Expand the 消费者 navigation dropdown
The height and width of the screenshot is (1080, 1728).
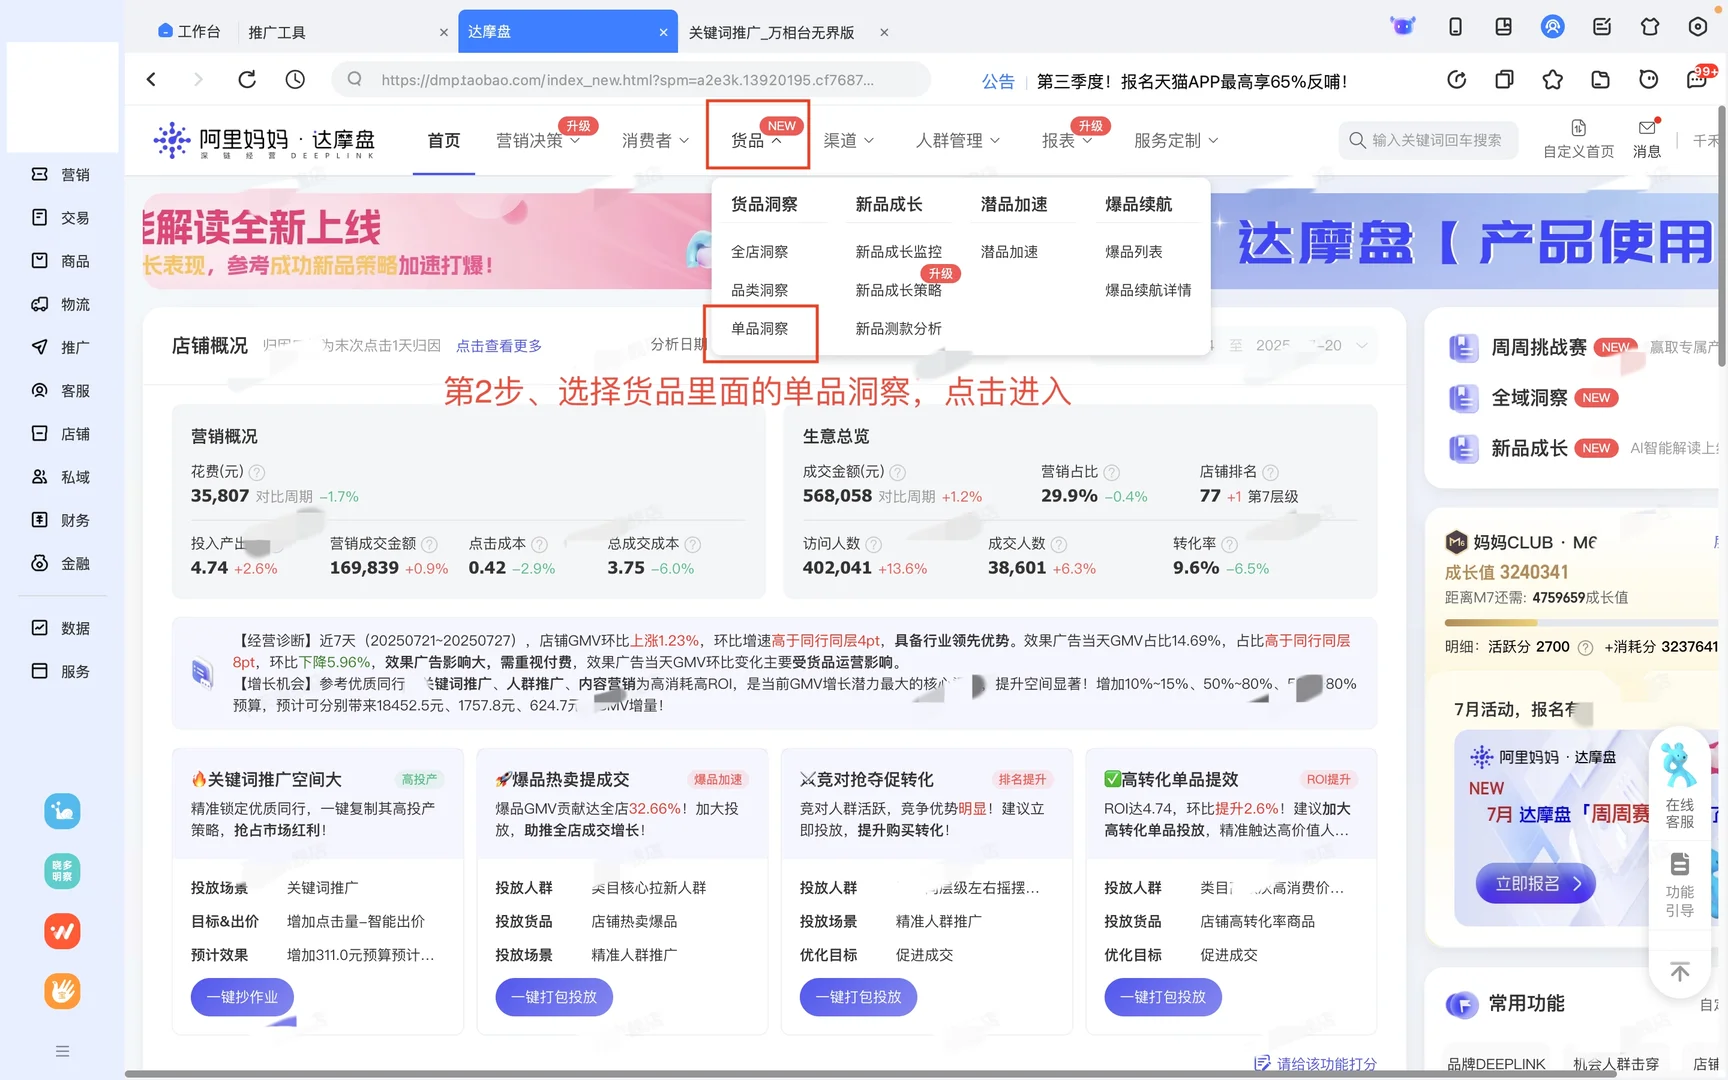click(655, 140)
